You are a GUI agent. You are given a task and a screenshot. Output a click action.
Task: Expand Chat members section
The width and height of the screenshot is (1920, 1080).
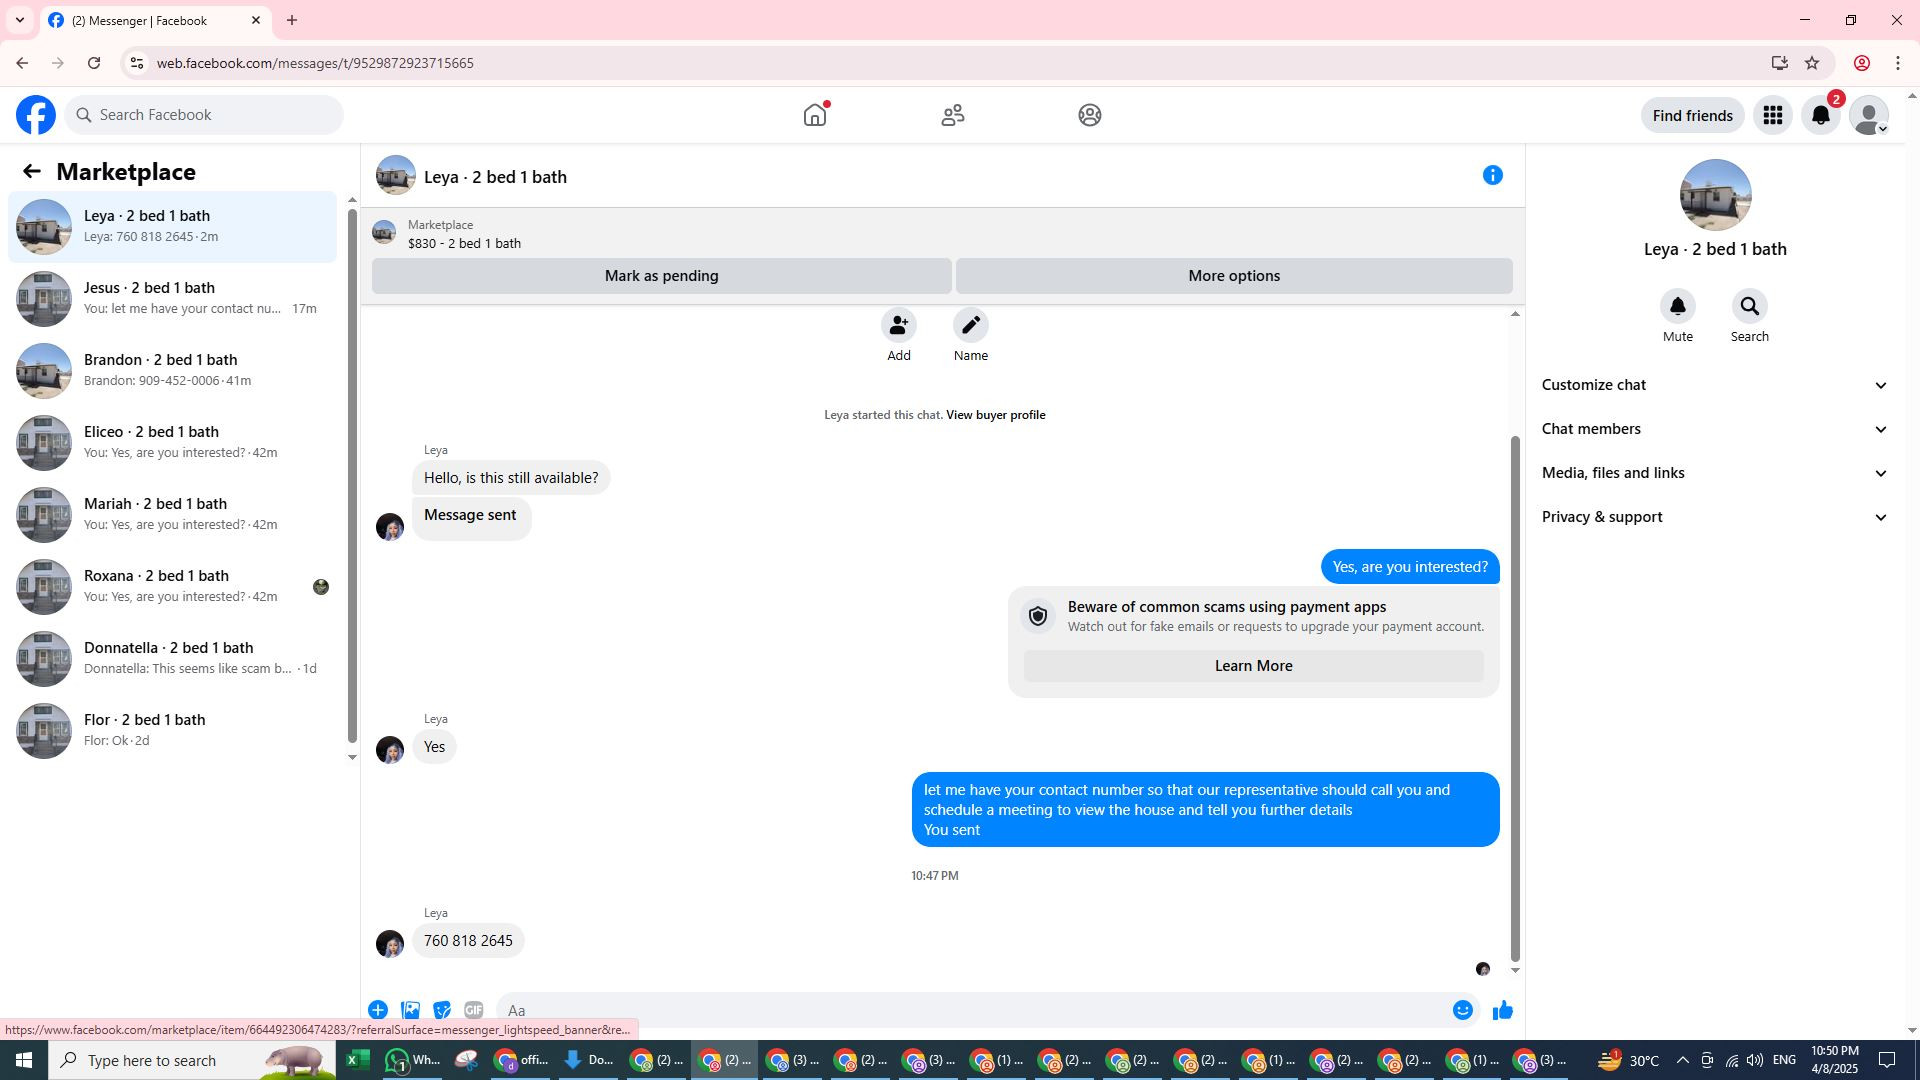pyautogui.click(x=1714, y=429)
